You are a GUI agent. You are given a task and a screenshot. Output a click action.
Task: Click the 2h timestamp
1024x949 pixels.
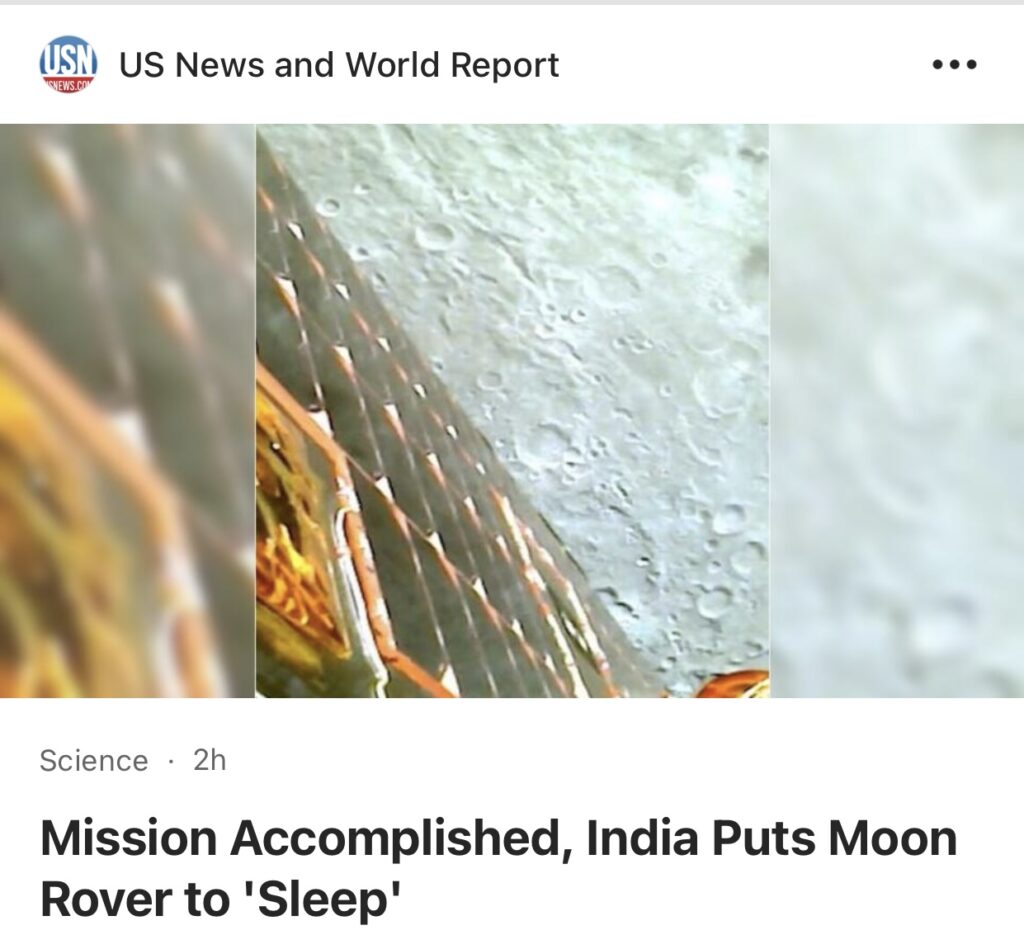pyautogui.click(x=210, y=760)
